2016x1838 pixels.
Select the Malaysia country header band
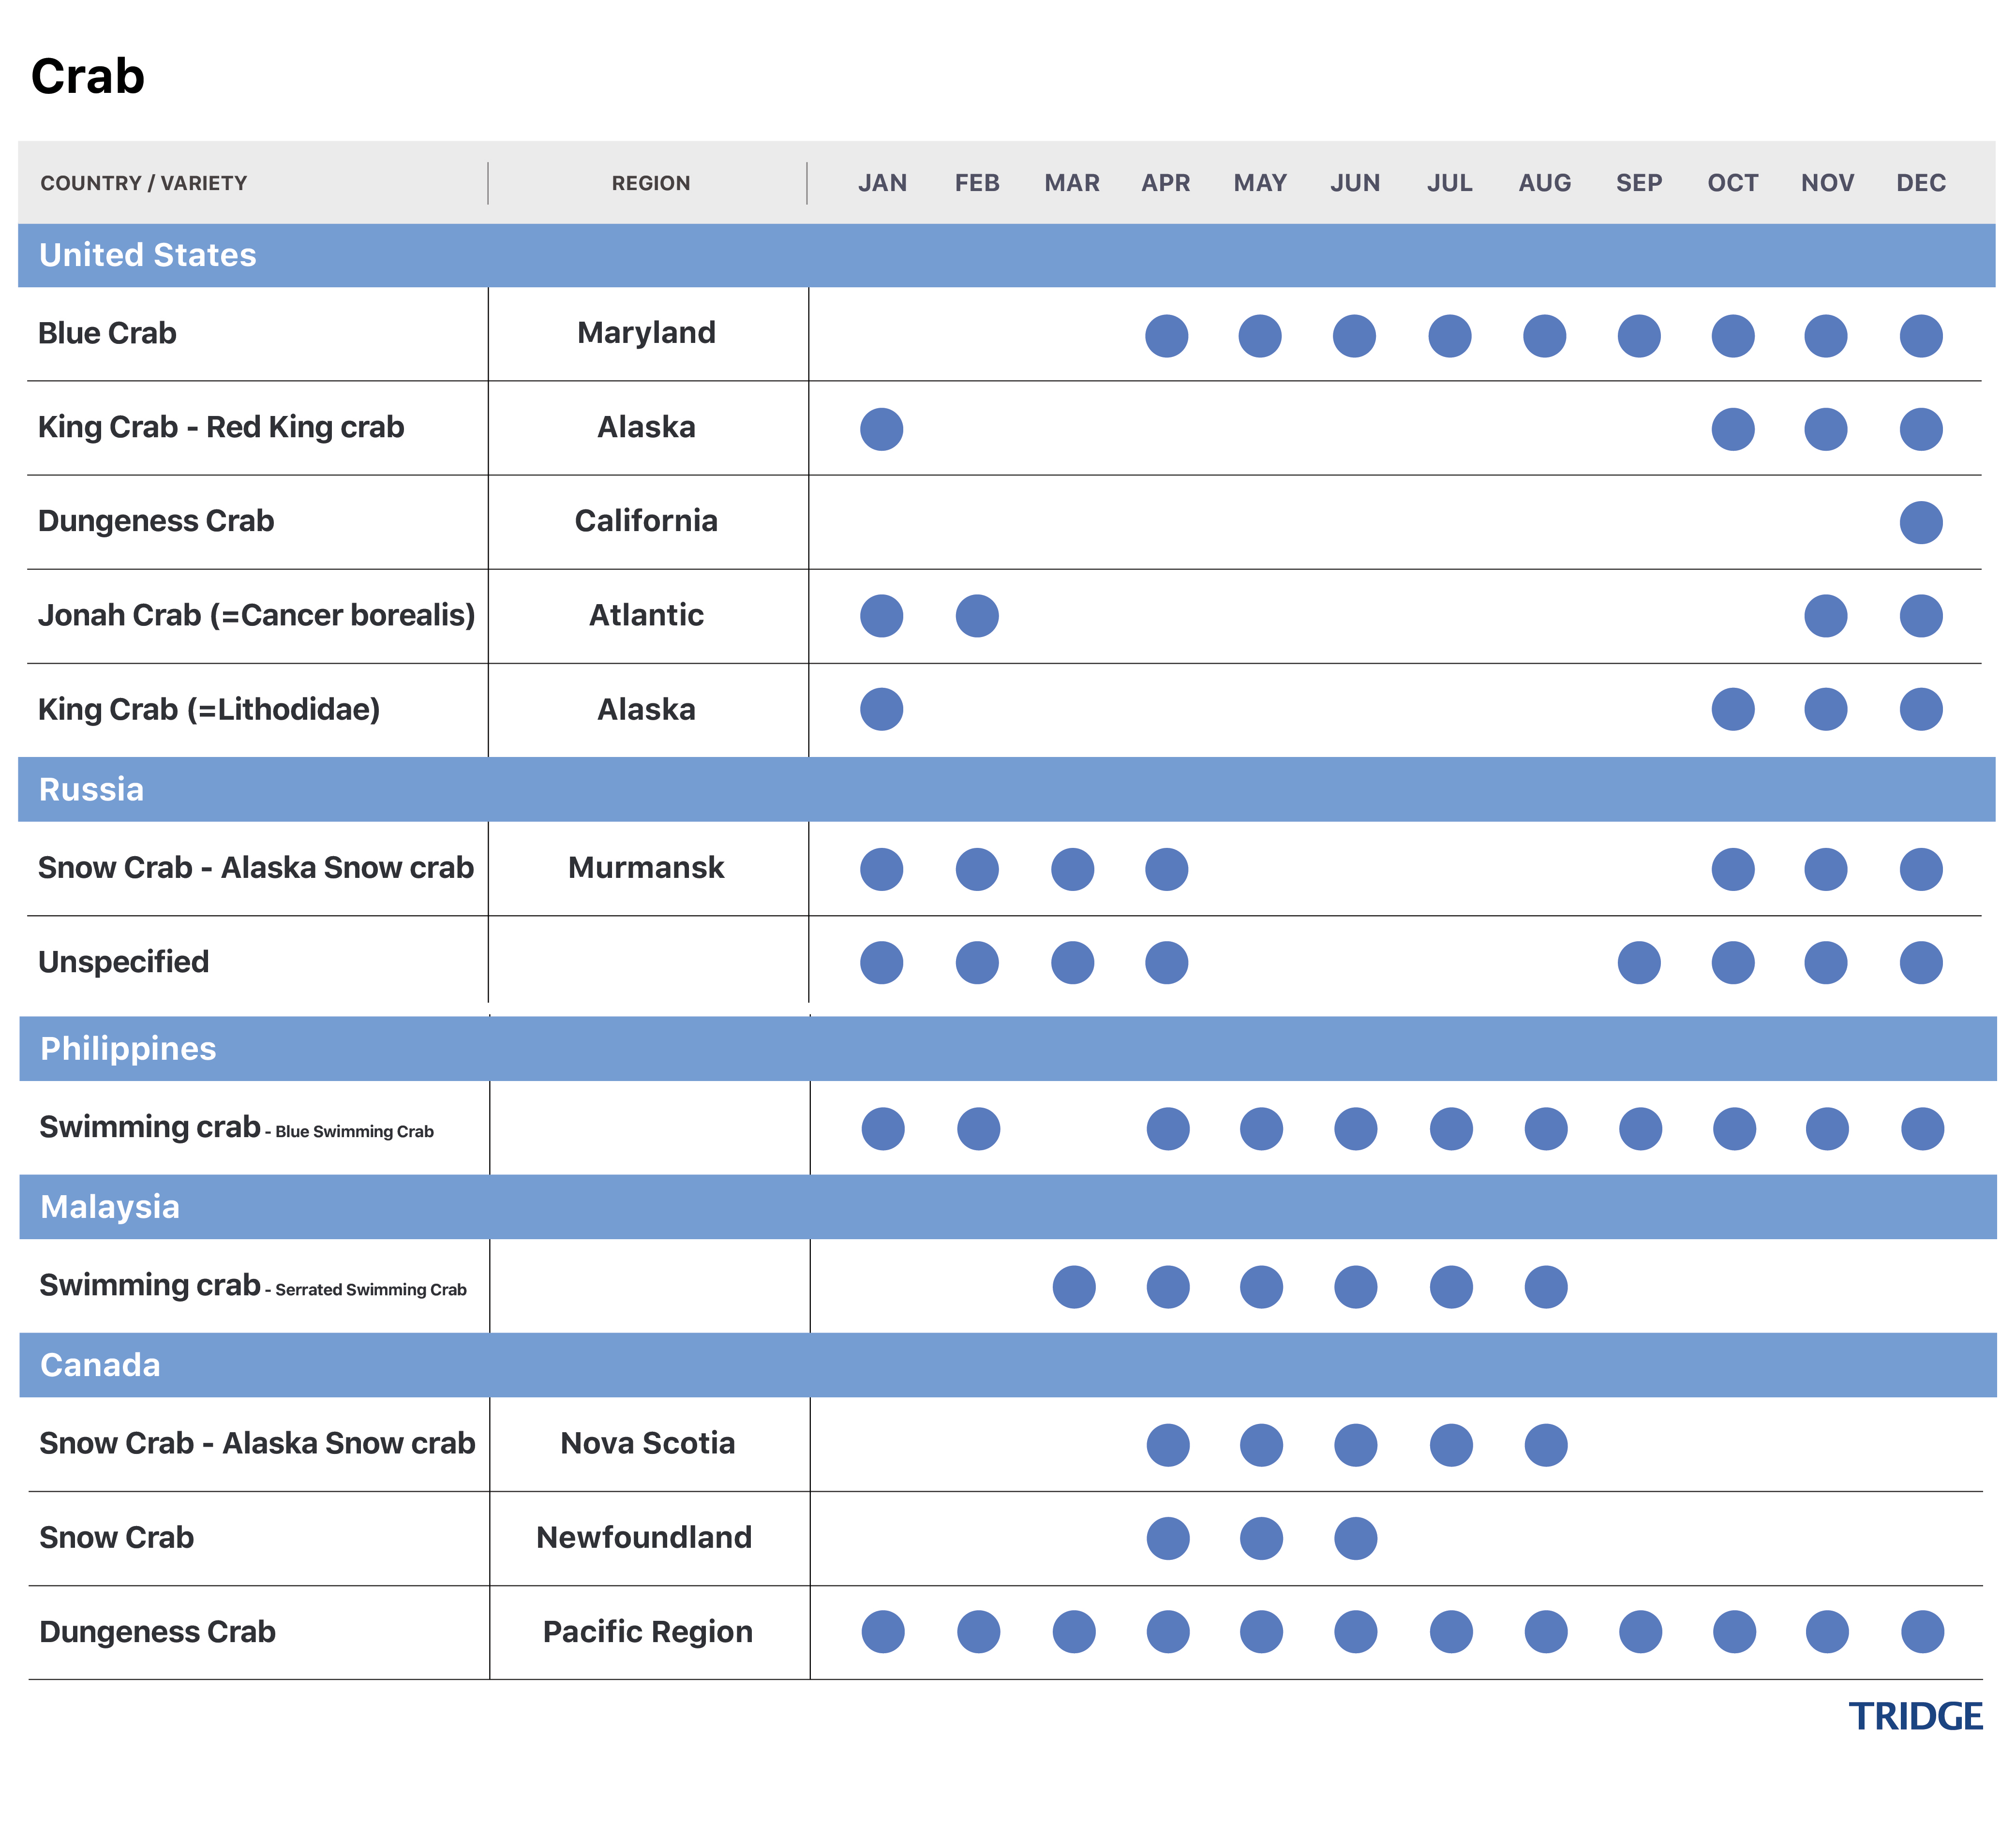tap(110, 1207)
